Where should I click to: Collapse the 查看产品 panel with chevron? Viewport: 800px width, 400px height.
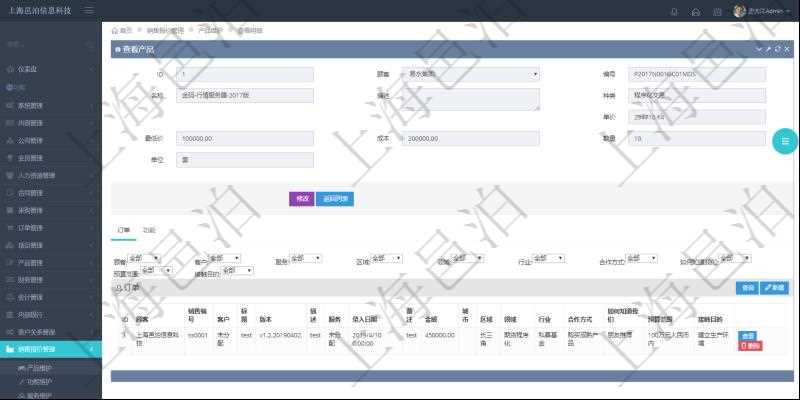[x=759, y=48]
